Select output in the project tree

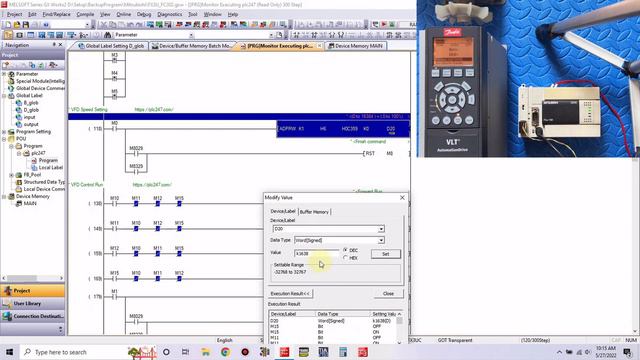point(31,124)
